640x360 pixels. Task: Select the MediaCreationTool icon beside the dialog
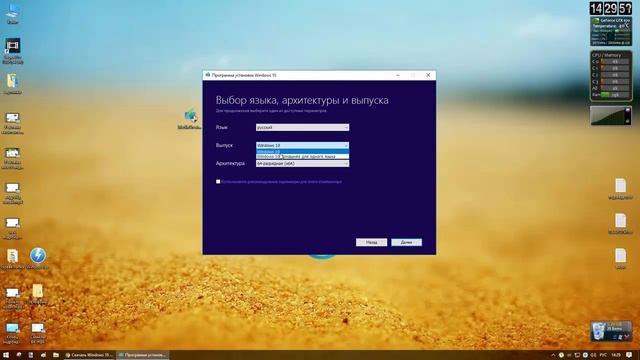pos(190,119)
